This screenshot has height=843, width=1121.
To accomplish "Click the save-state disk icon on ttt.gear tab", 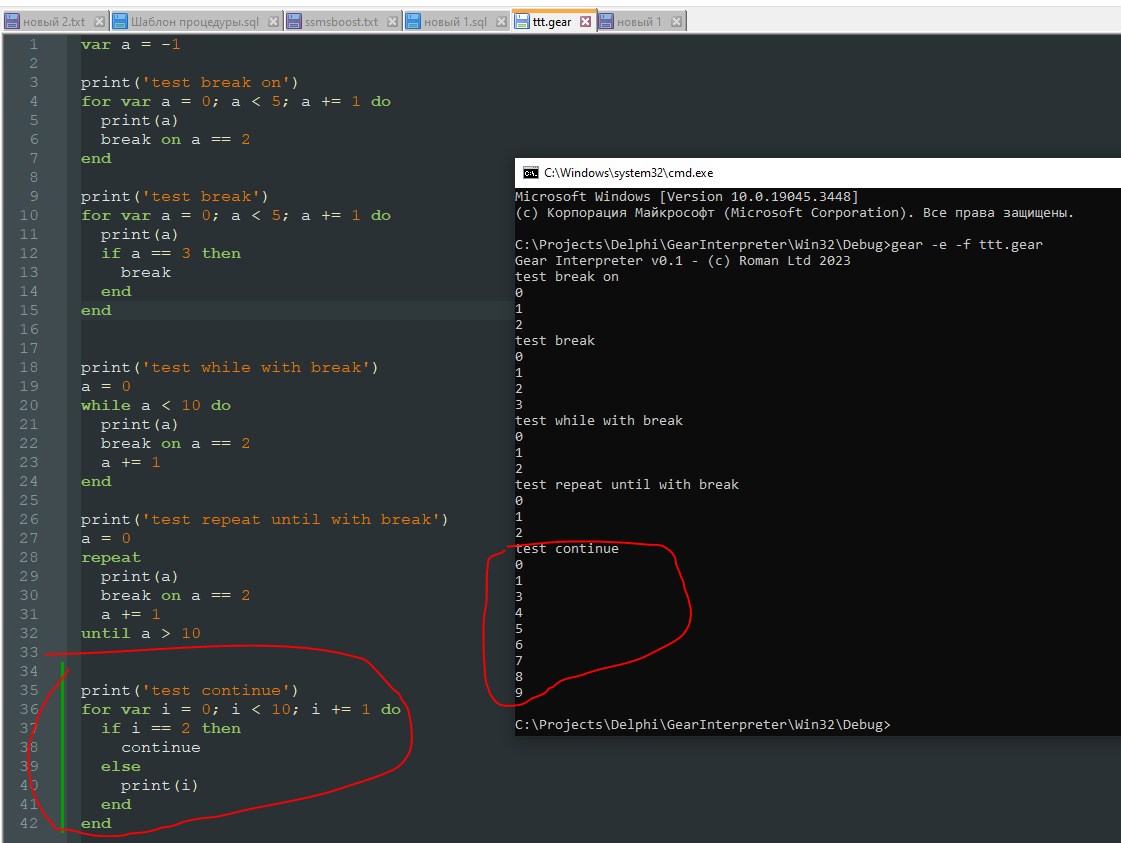I will [x=521, y=21].
